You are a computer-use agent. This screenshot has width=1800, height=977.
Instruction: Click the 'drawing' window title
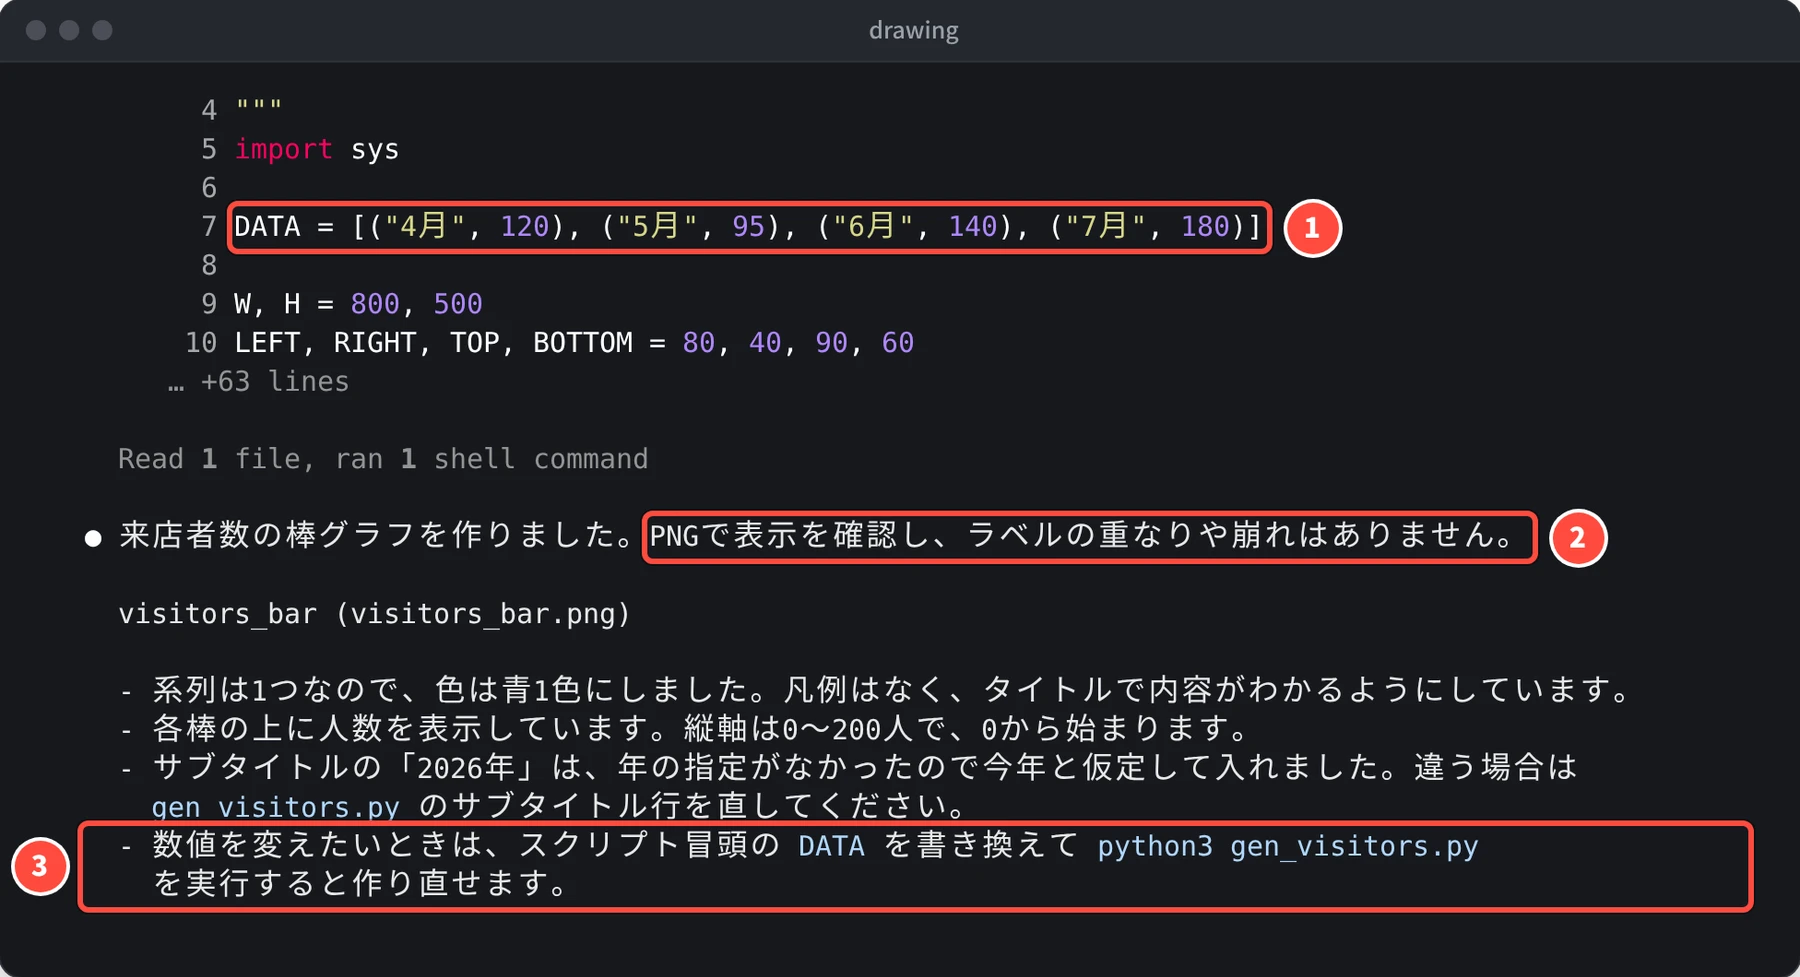tap(913, 30)
